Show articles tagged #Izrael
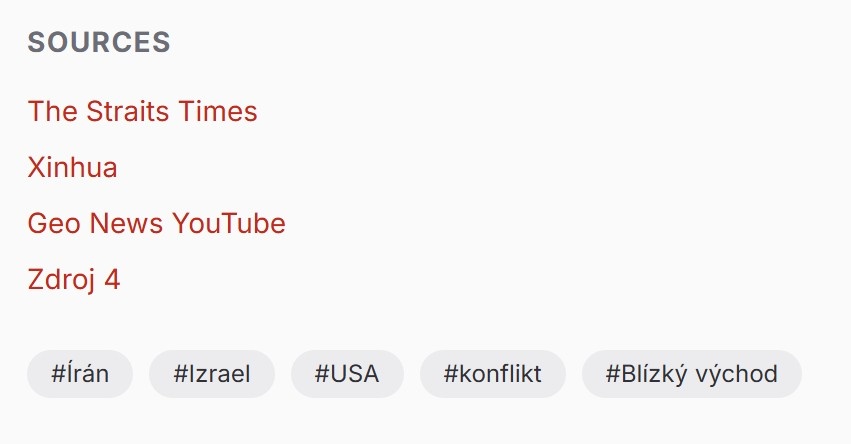The height and width of the screenshot is (444, 851). pyautogui.click(x=211, y=374)
